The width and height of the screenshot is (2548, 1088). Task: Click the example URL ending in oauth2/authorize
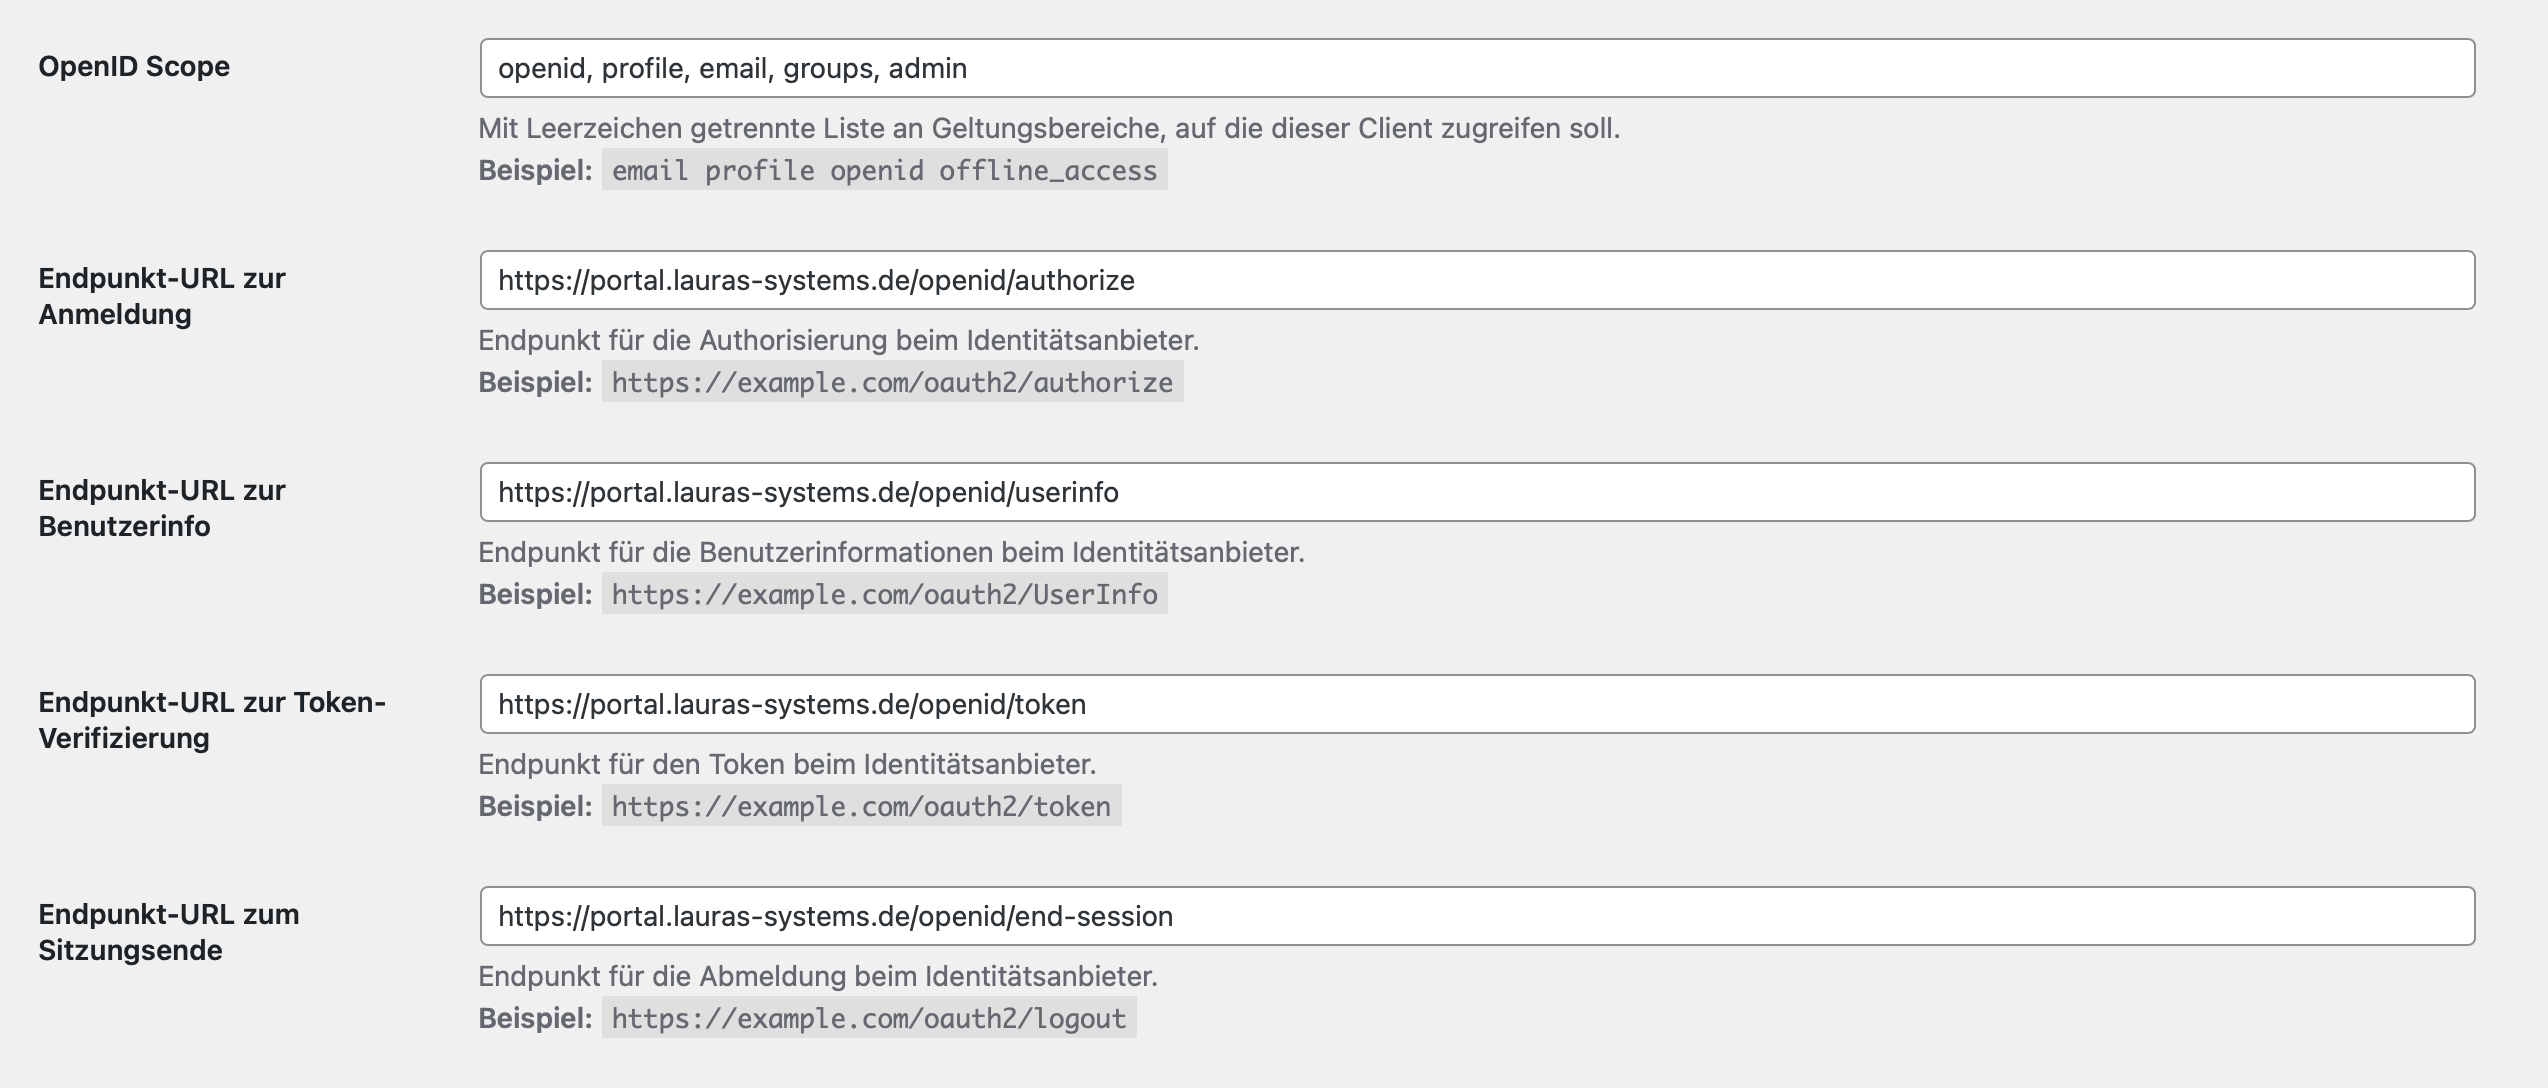tap(892, 383)
